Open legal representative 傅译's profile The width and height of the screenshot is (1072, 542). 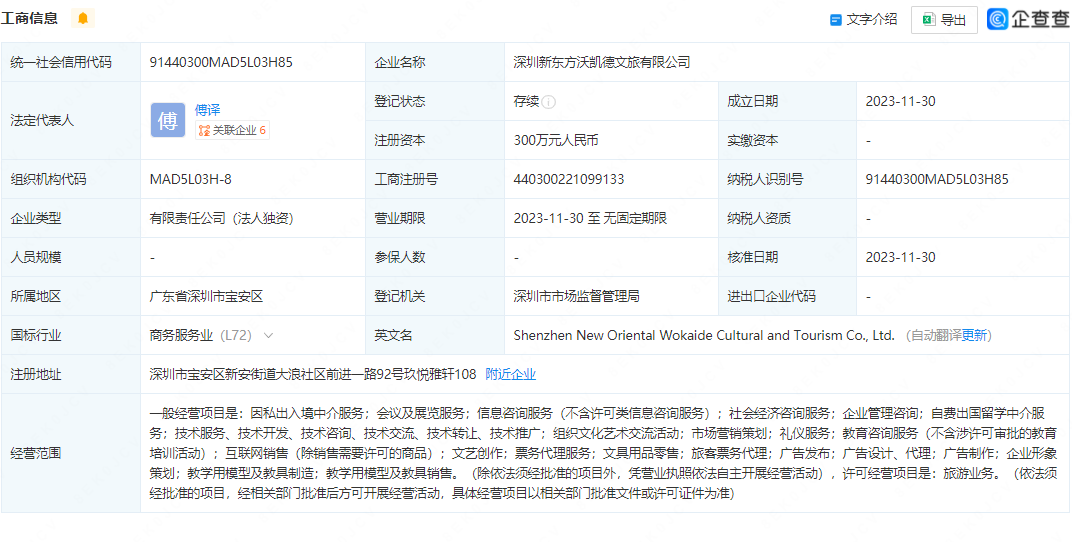[x=207, y=110]
